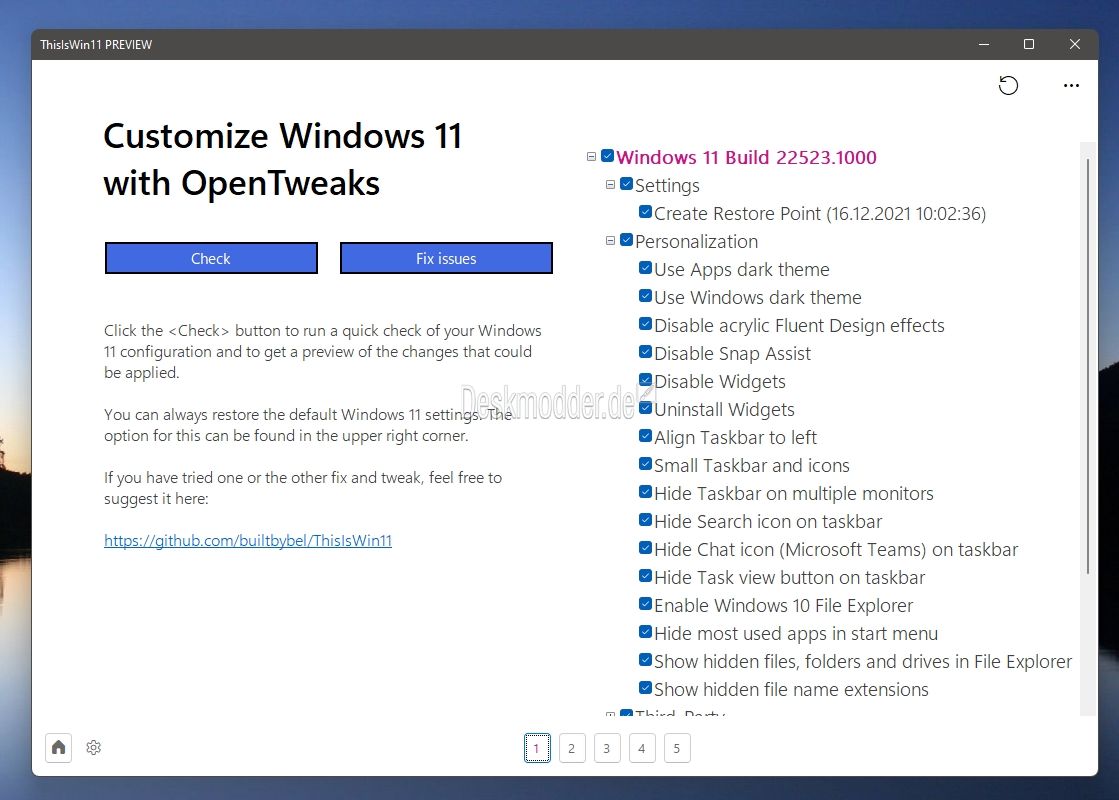Toggle Small Taskbar and icons checkbox
The image size is (1119, 800).
[x=645, y=464]
